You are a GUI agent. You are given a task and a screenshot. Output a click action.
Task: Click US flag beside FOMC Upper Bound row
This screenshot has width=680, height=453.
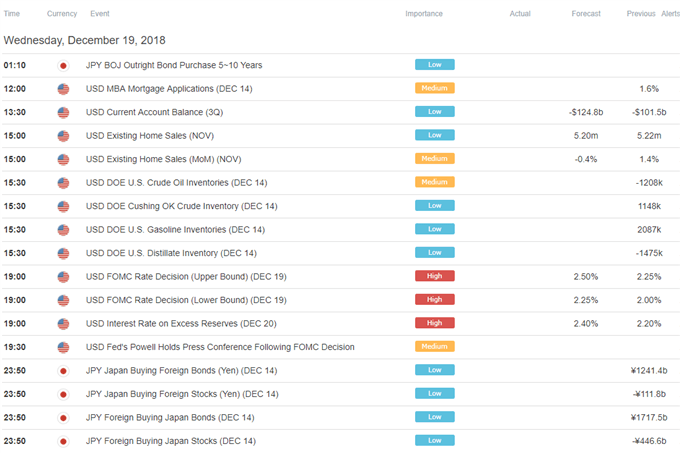(x=63, y=277)
